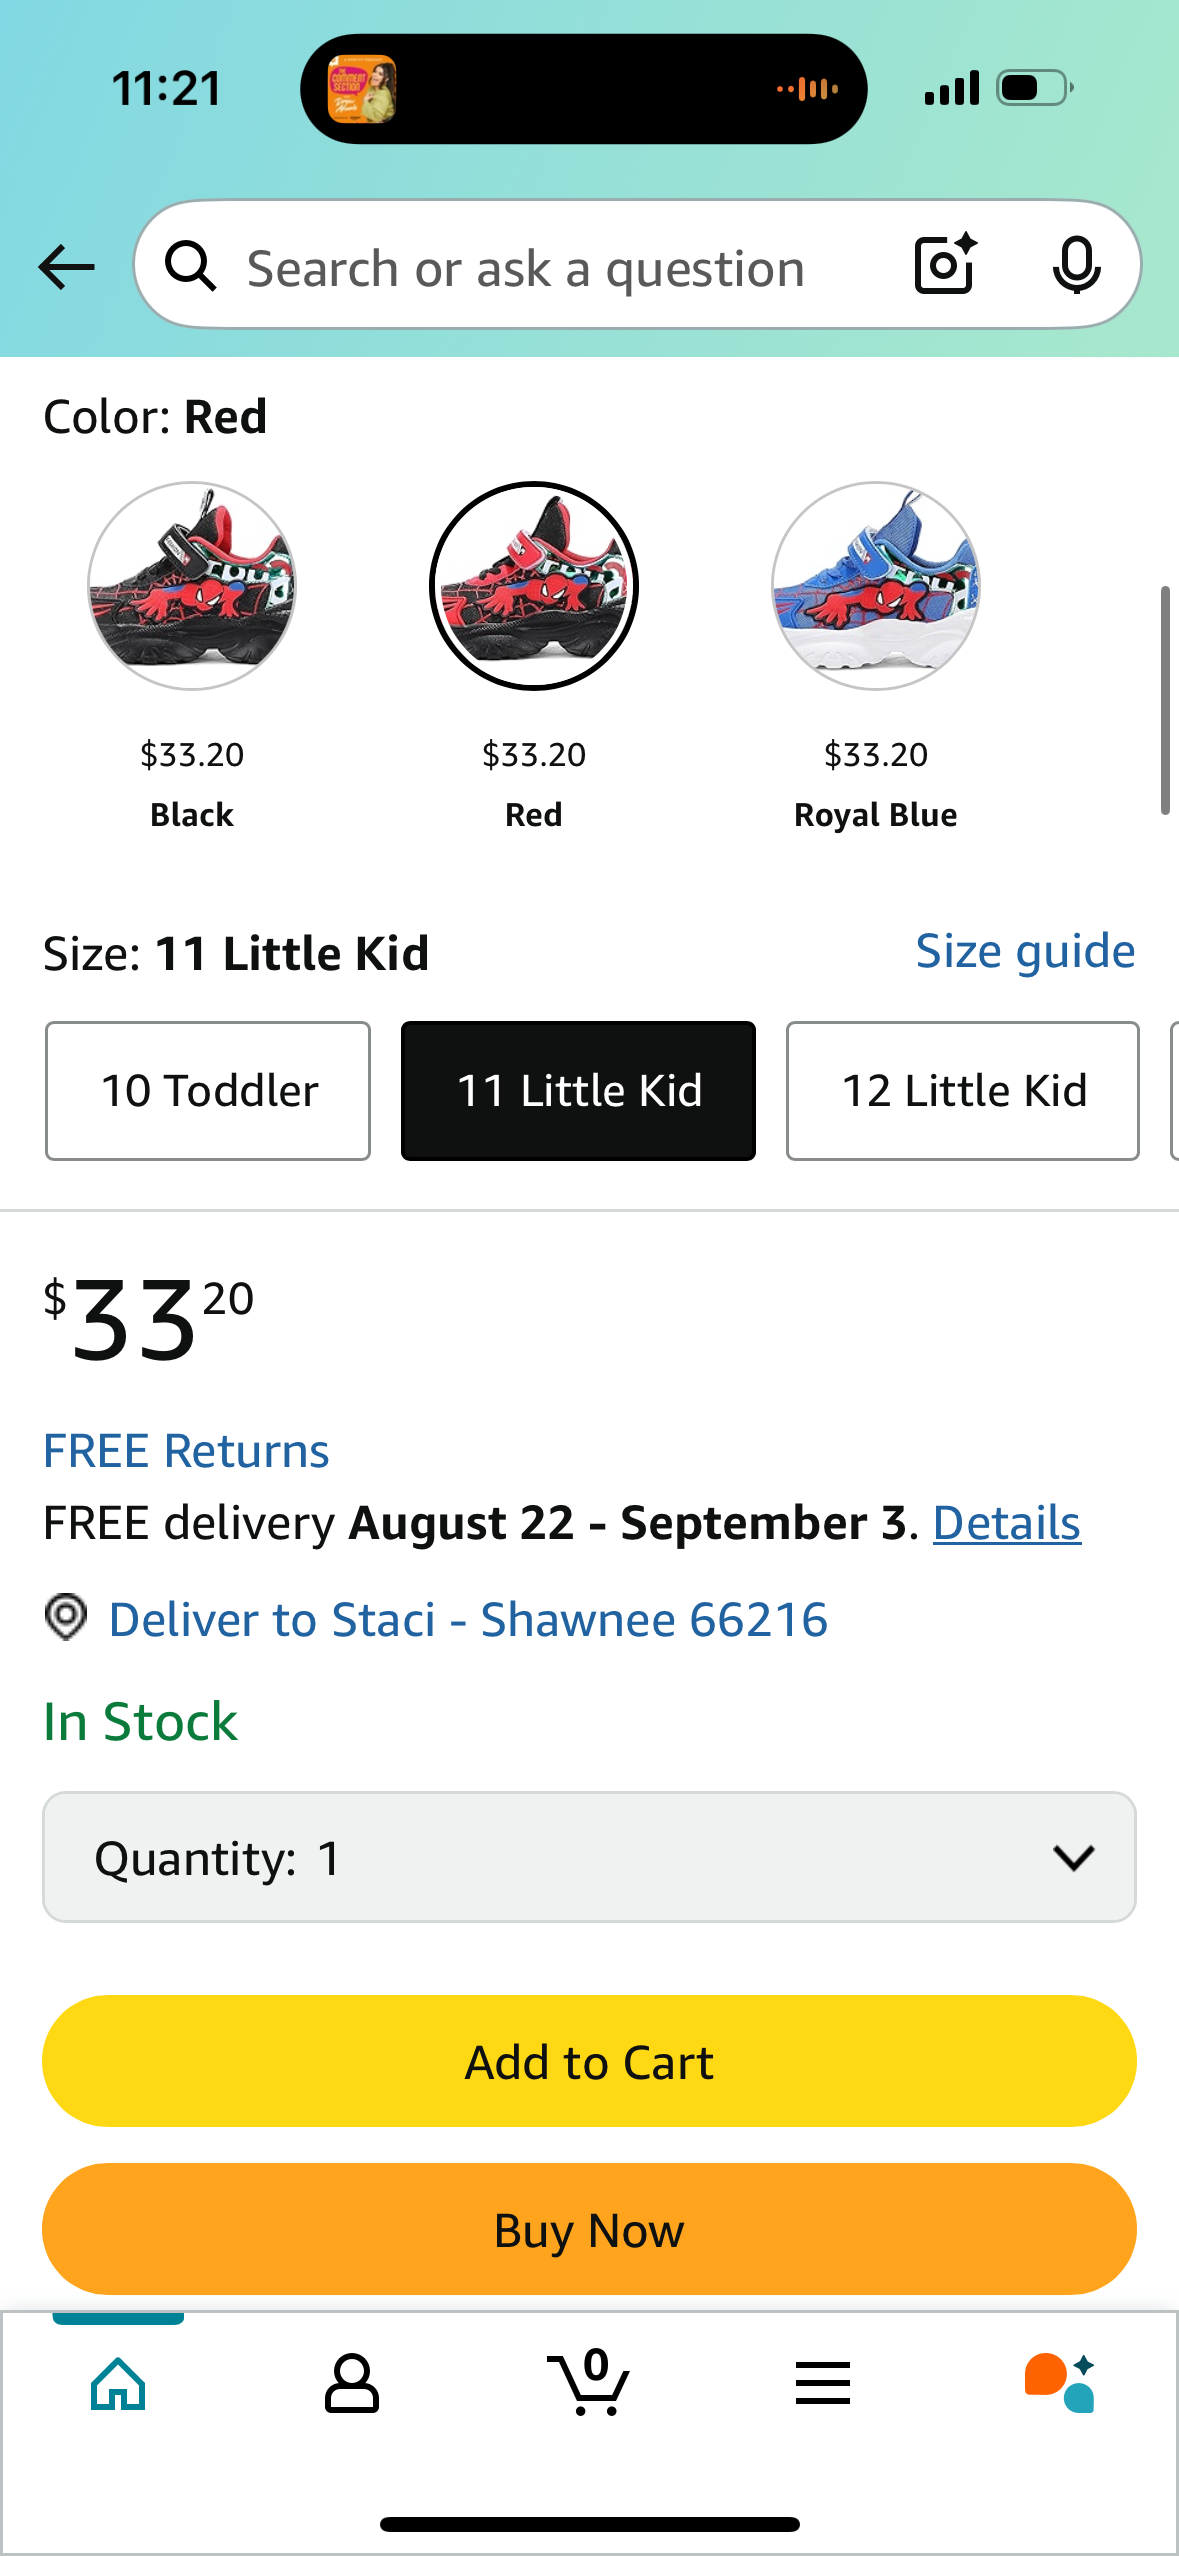The image size is (1179, 2556).
Task: Choose the Black shoe color swatch
Action: pyautogui.click(x=192, y=586)
